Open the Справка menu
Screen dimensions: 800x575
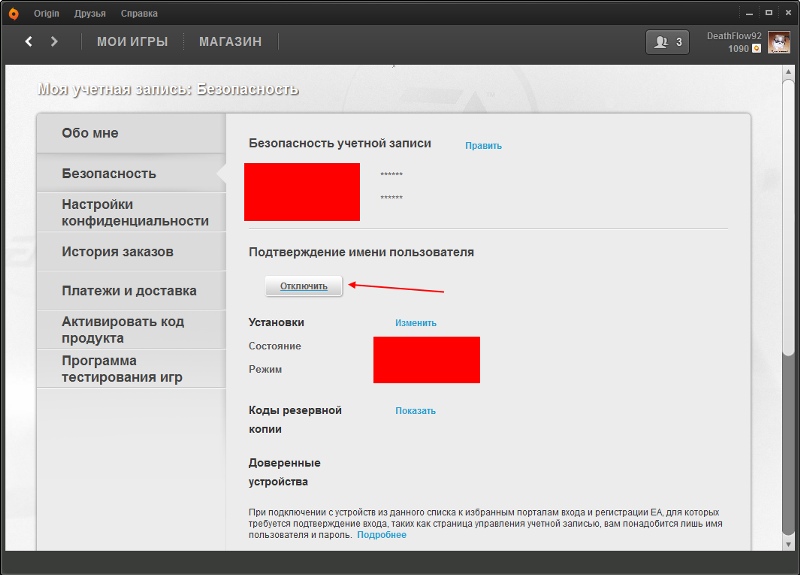click(x=138, y=14)
